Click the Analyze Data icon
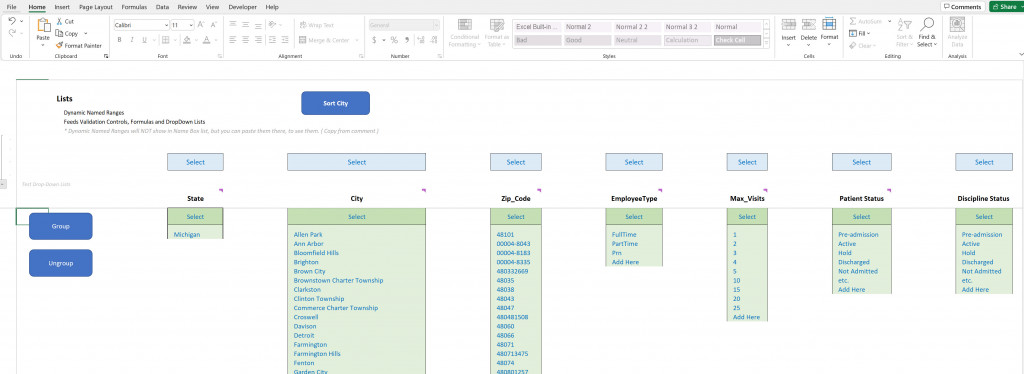This screenshot has width=1024, height=374. click(x=957, y=24)
